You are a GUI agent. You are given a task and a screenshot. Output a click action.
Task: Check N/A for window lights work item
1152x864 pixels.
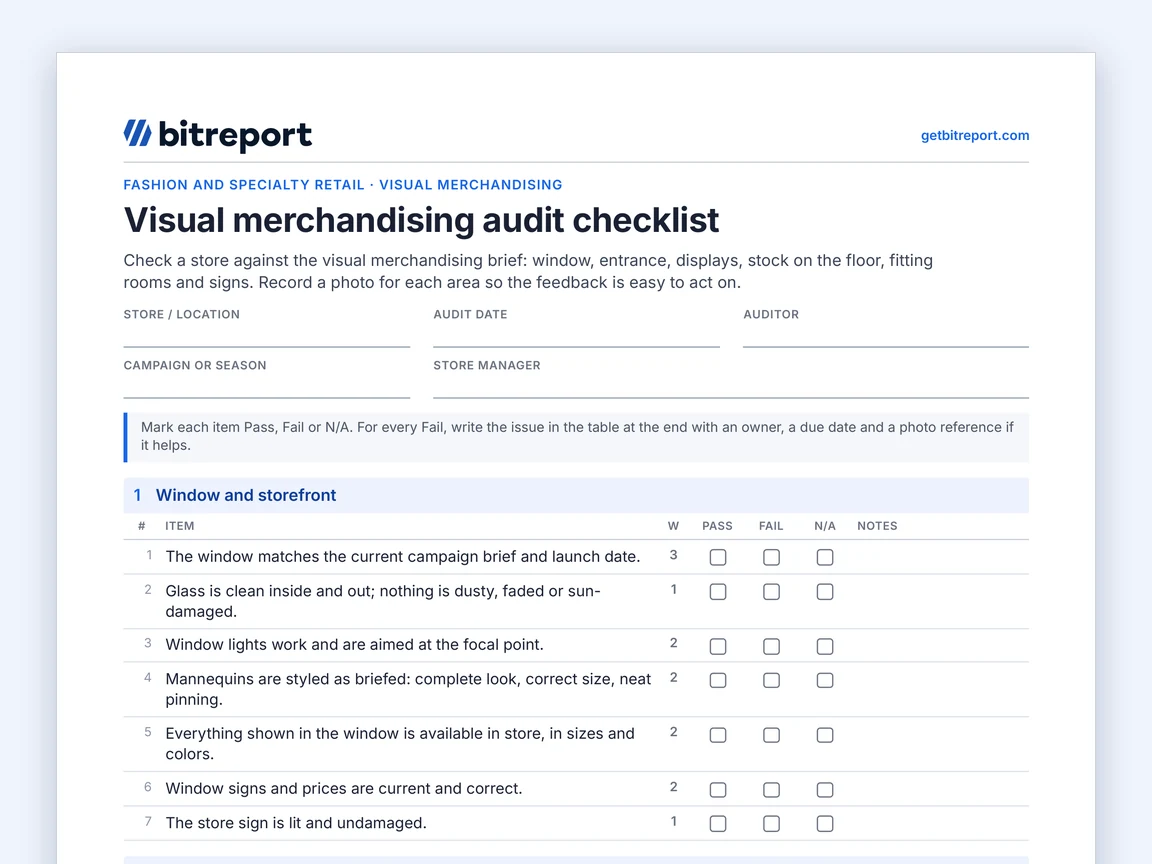coord(825,646)
